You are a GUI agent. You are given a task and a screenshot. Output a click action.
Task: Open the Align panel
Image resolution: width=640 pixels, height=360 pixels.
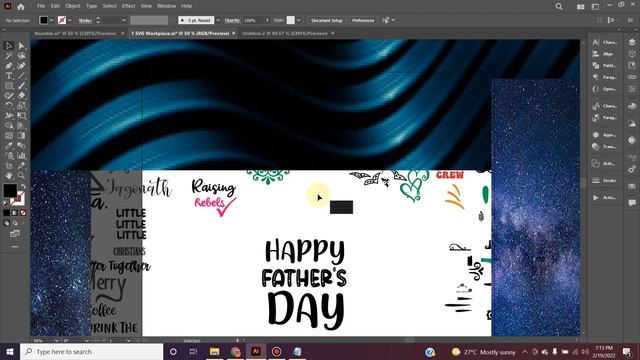click(604, 54)
